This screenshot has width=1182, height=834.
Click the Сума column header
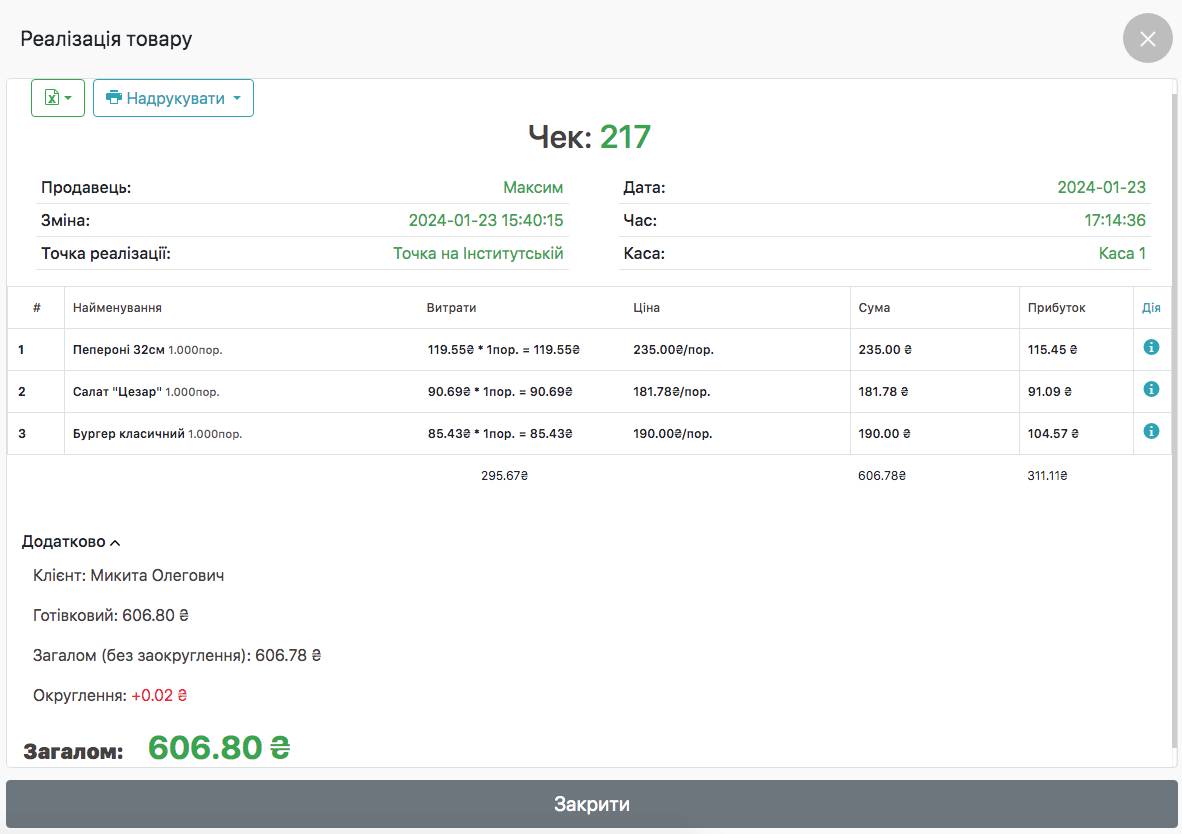(x=874, y=308)
